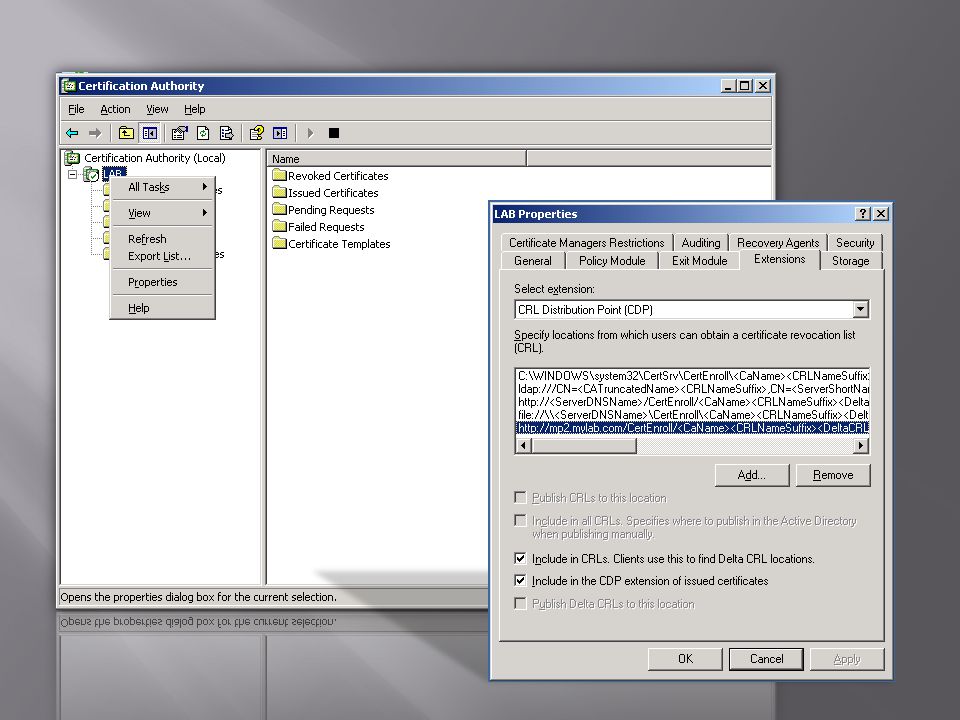Click the Issued Certificates folder icon
960x720 pixels.
pyautogui.click(x=280, y=193)
